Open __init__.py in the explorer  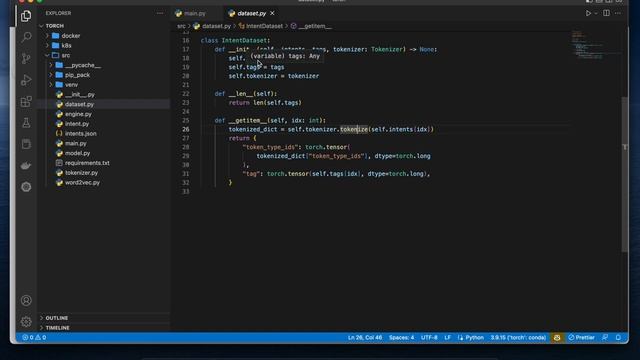[x=80, y=95]
